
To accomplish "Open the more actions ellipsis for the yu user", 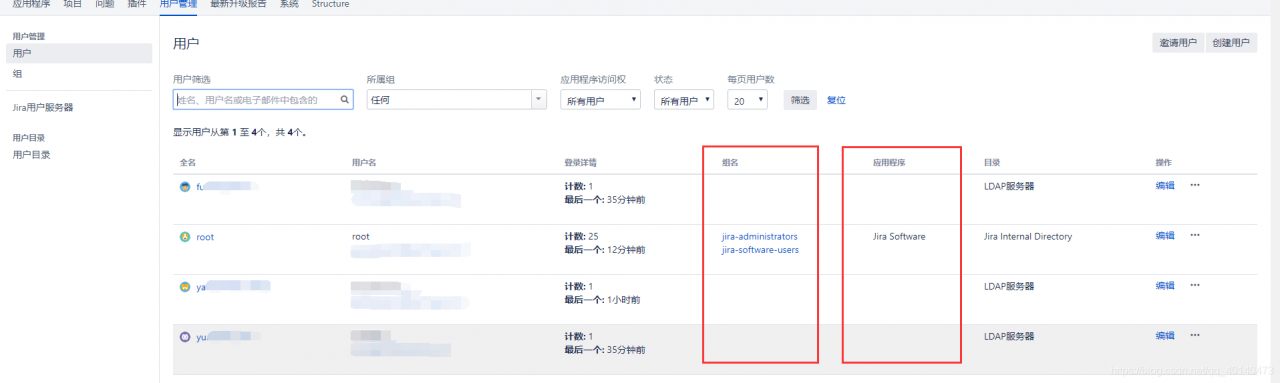I will (1194, 336).
